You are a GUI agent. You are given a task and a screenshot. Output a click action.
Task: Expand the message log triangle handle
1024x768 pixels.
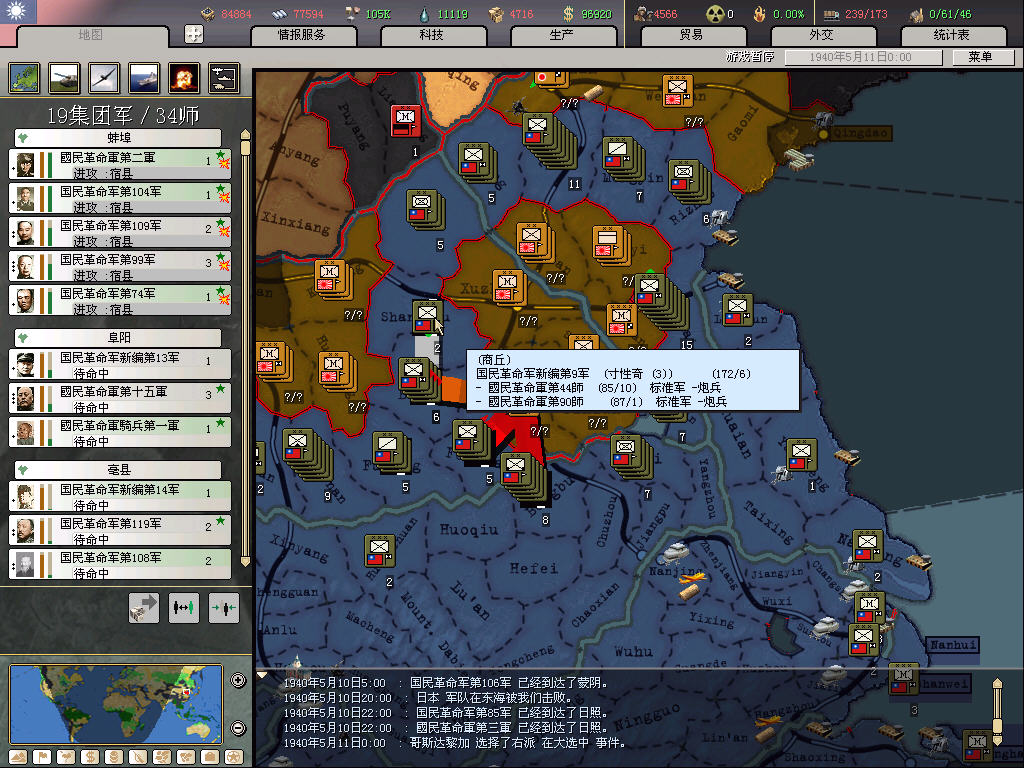[262, 675]
